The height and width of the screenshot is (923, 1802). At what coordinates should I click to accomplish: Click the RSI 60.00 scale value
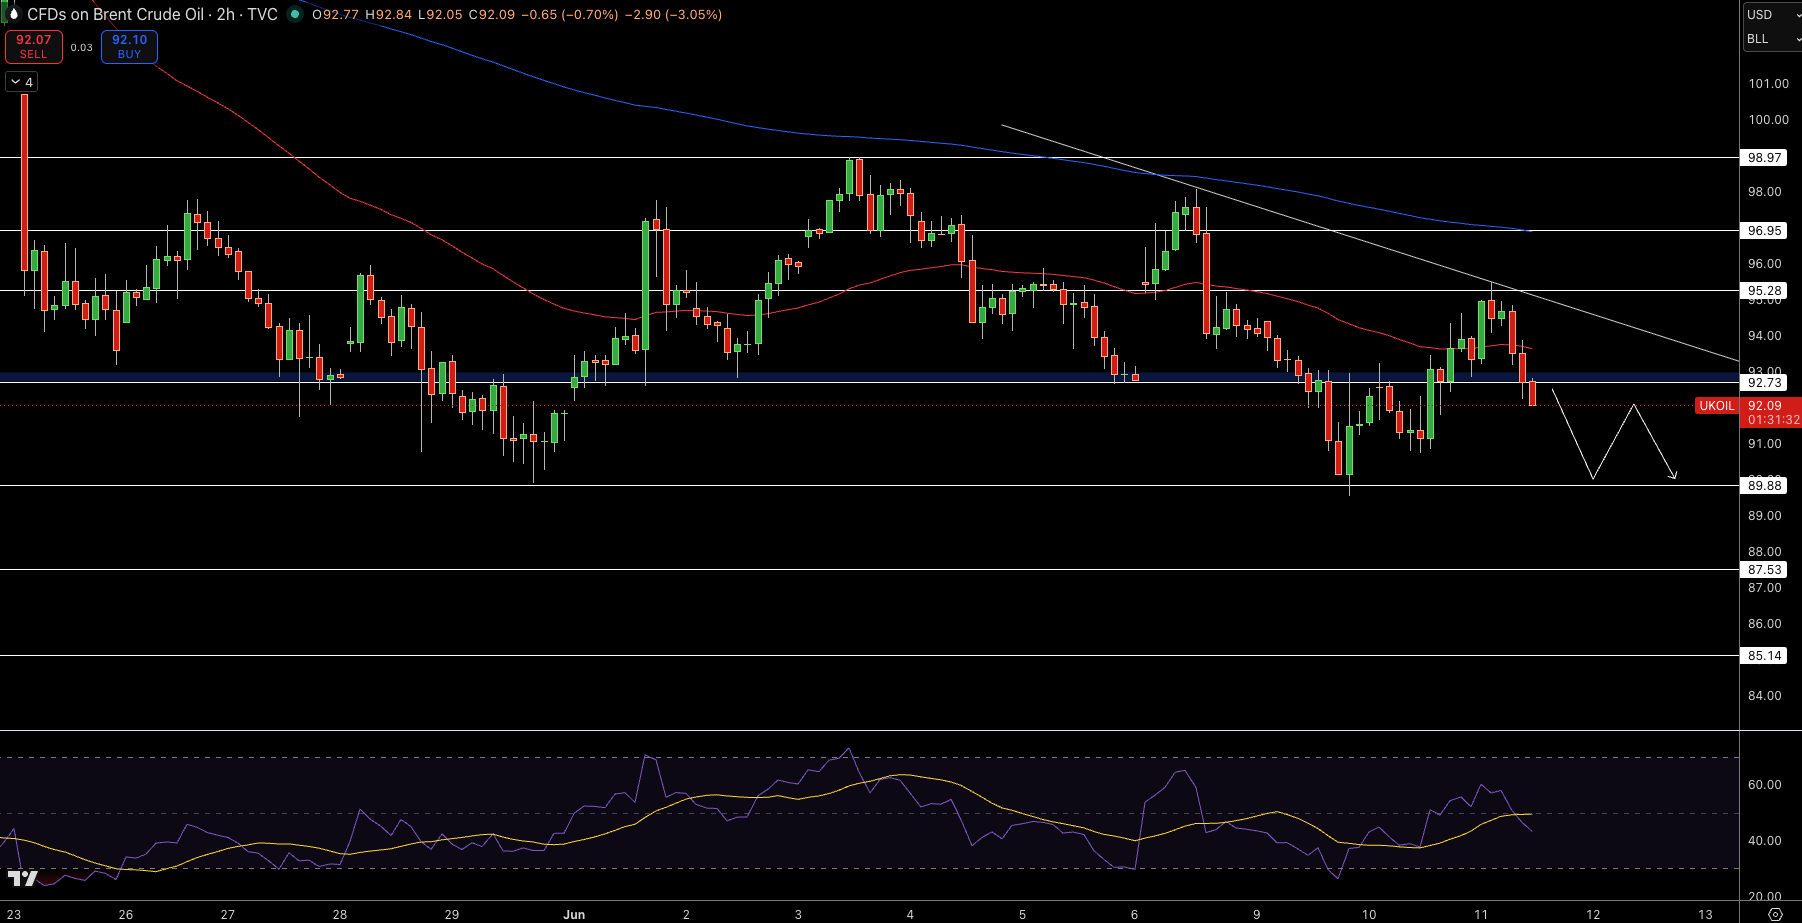1764,785
